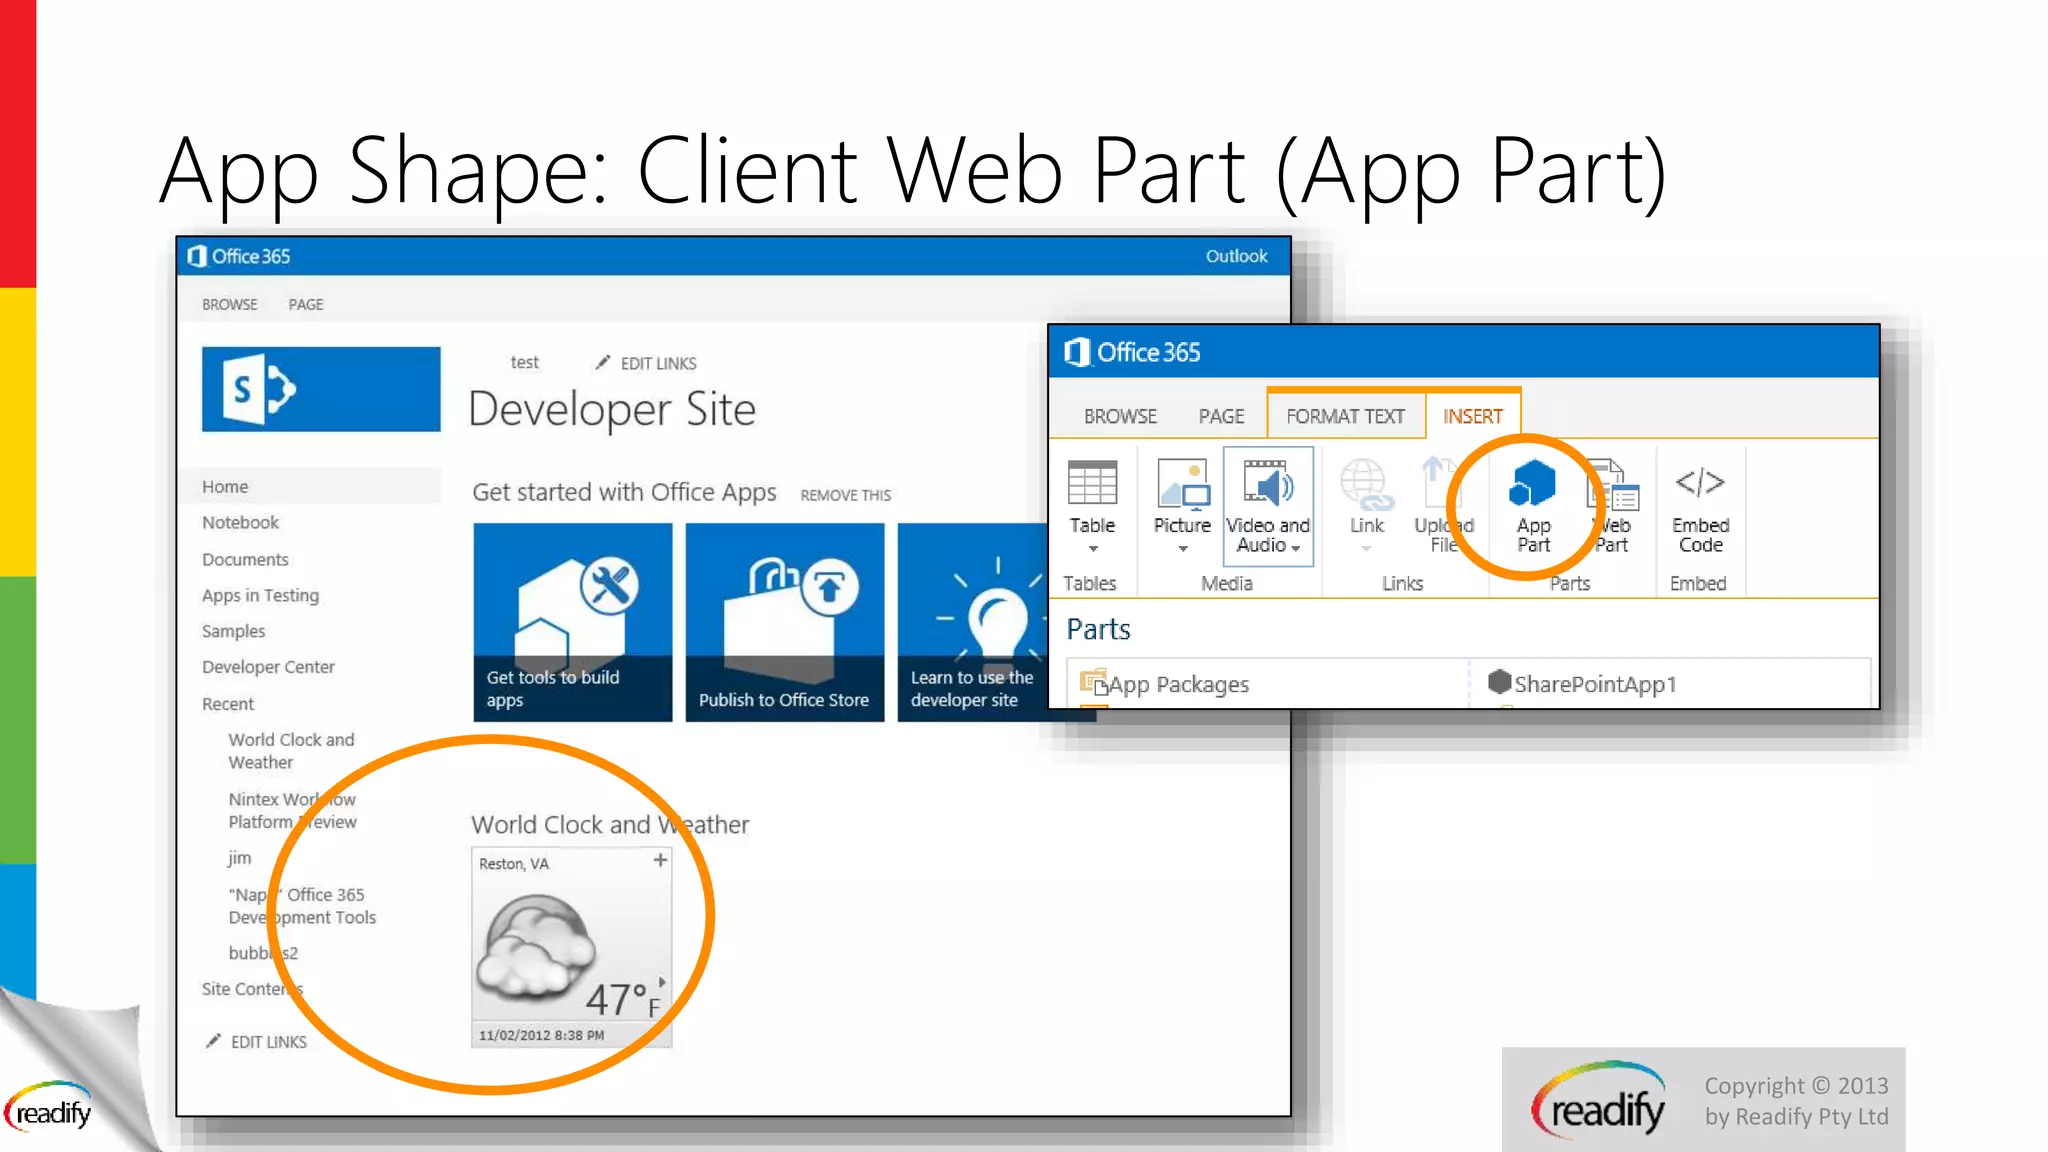This screenshot has width=2048, height=1152.
Task: Click EDIT LINKS at the bottom of navigation
Action: tap(256, 1042)
